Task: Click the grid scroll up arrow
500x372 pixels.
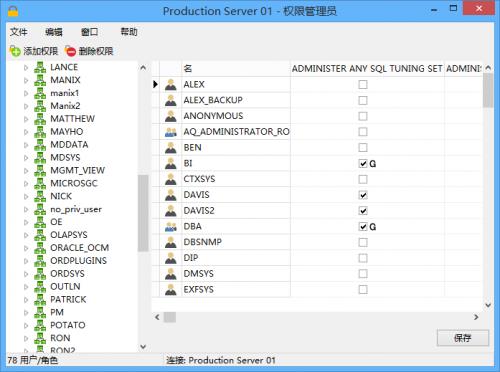Action: 488,68
